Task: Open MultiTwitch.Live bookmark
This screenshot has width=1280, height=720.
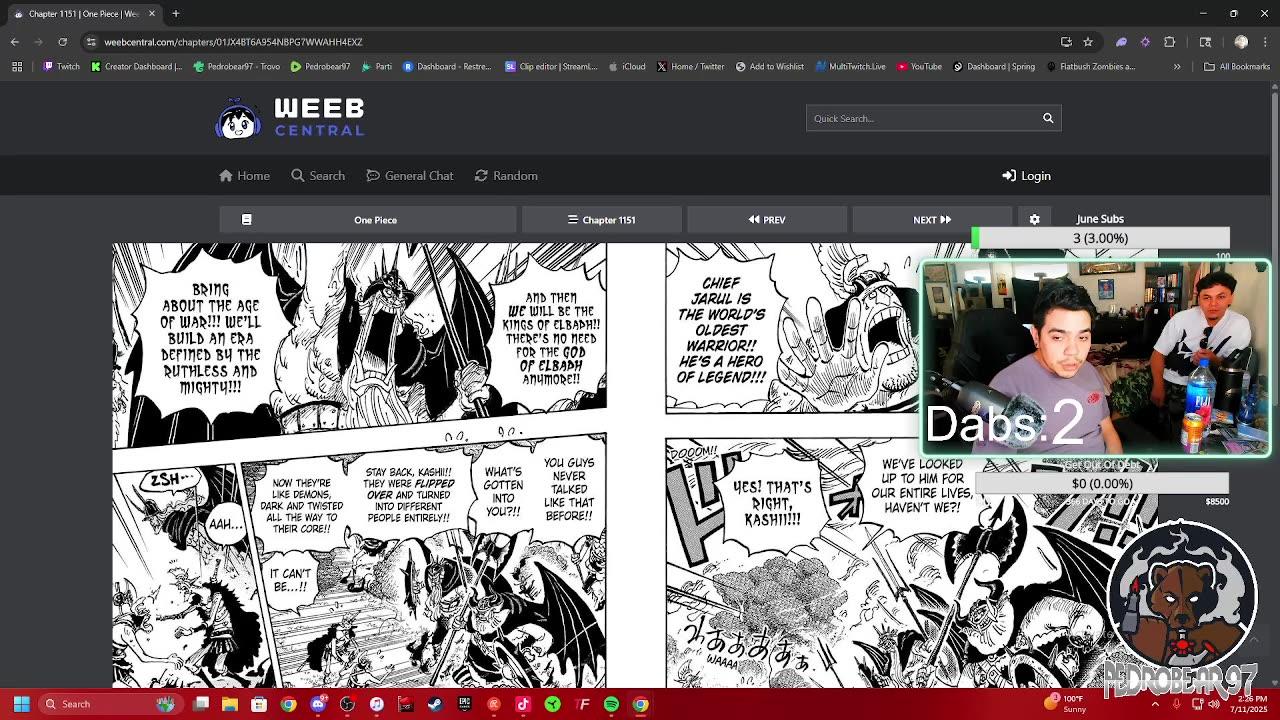Action: click(x=850, y=67)
